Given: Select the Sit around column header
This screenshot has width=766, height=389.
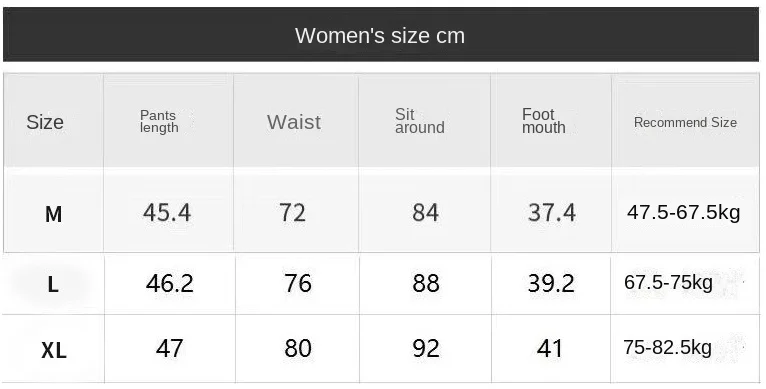Looking at the screenshot, I should tap(420, 121).
